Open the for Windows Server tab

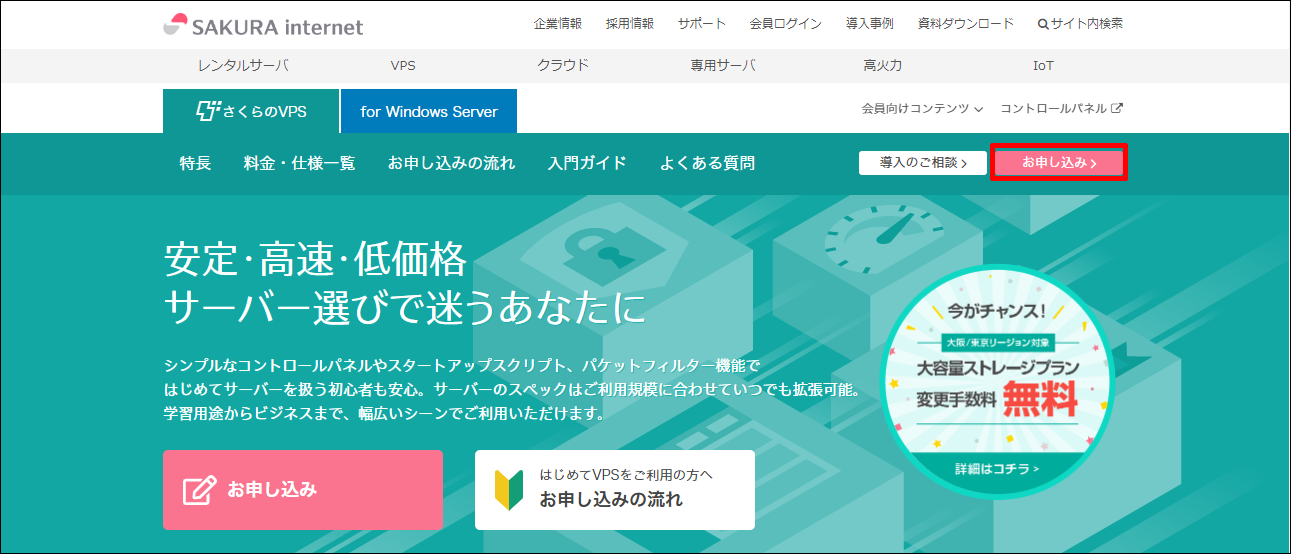428,111
